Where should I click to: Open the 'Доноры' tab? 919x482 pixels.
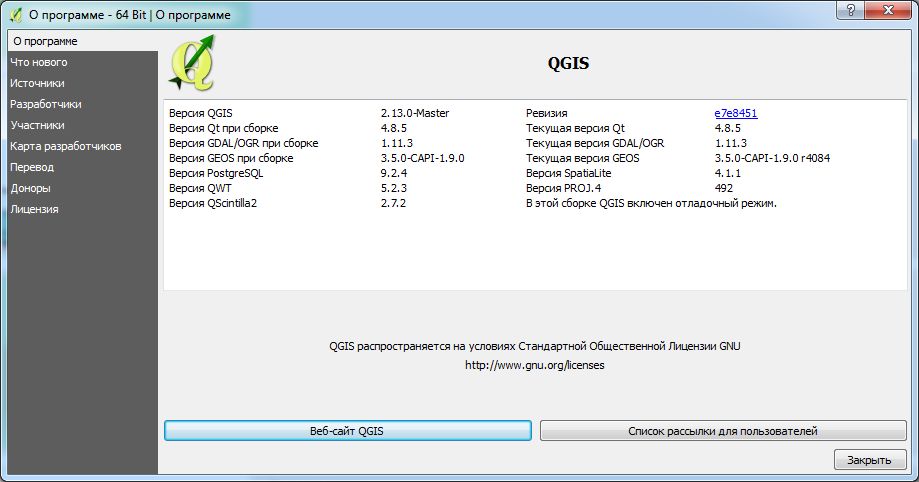coord(83,188)
